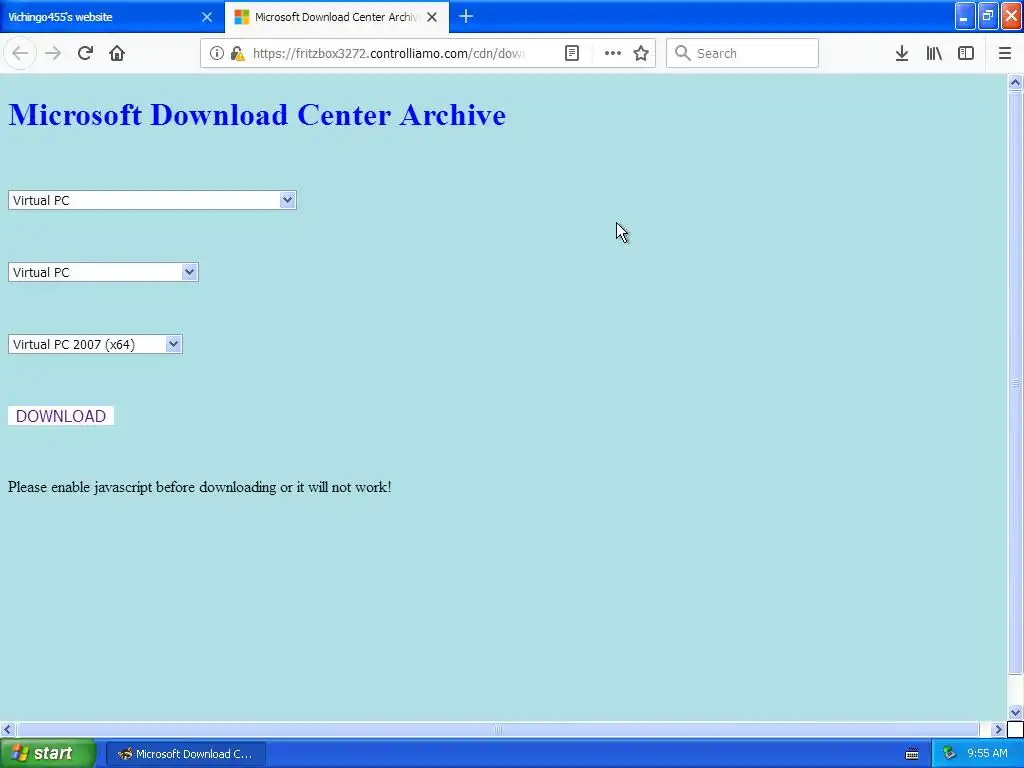Click the 9:55 AM taskbar clock
The height and width of the screenshot is (768, 1024).
pos(987,753)
